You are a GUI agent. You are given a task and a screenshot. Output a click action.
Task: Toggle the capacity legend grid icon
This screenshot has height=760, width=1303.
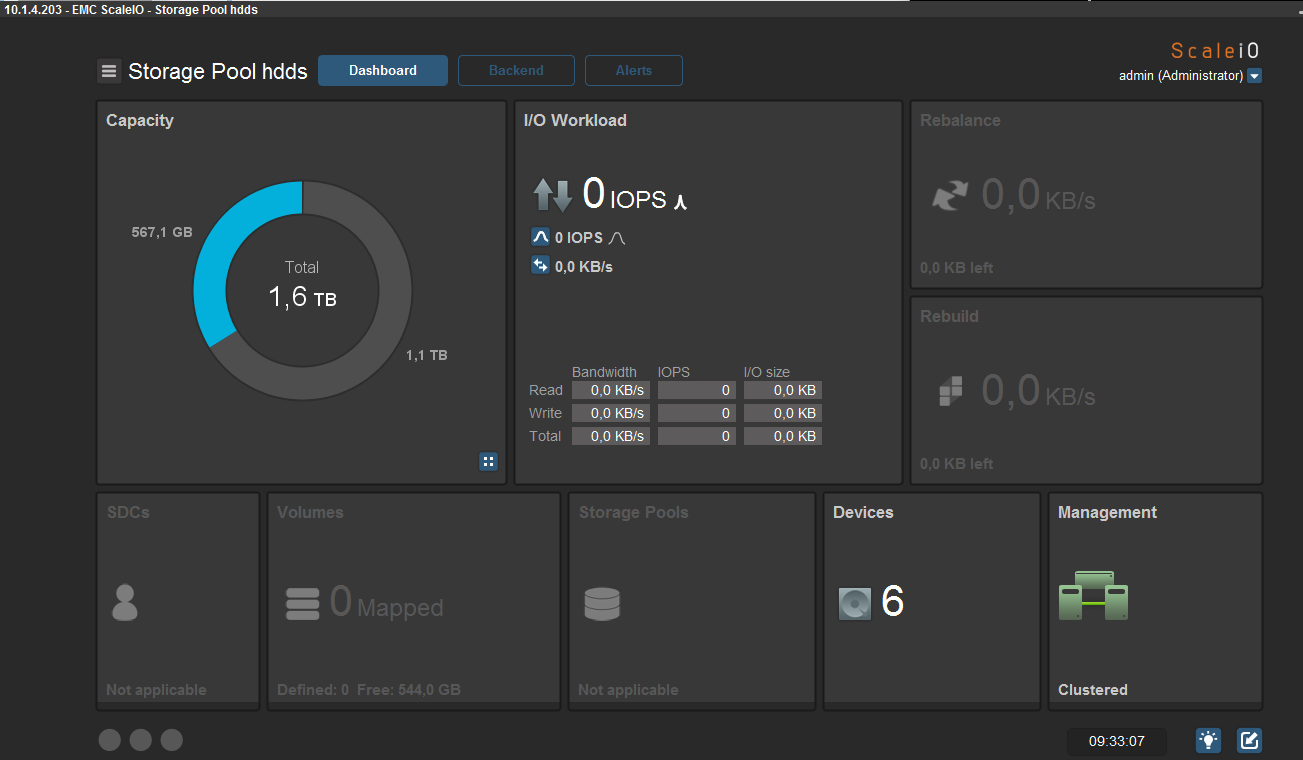coord(488,461)
